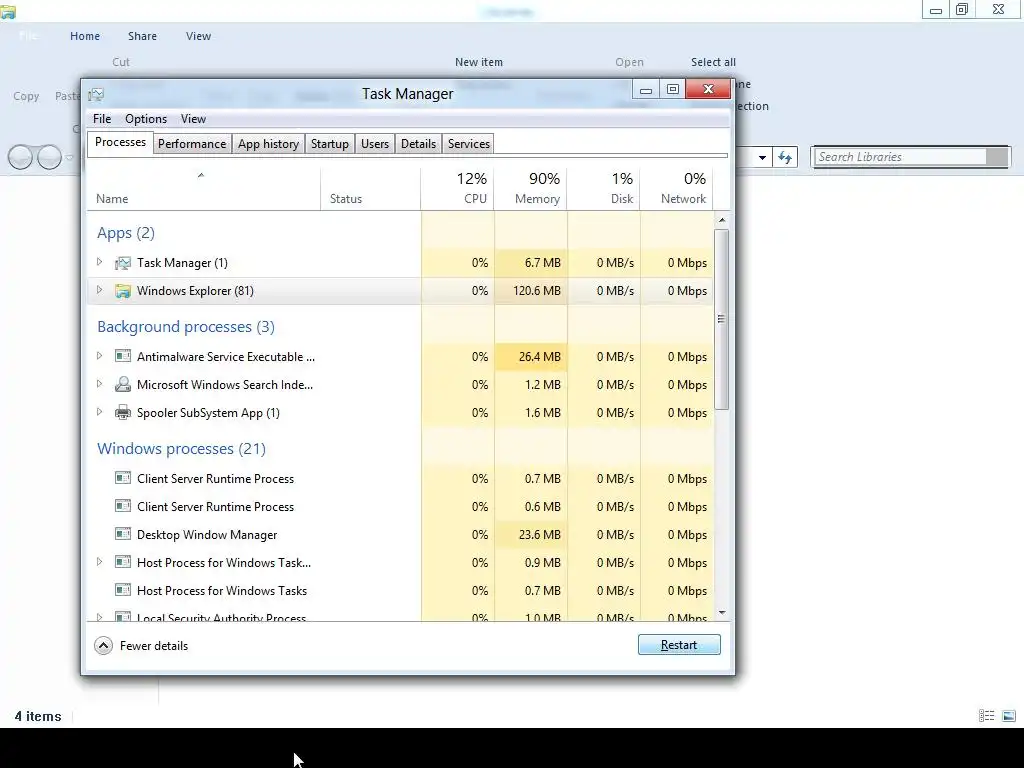This screenshot has height=768, width=1024.
Task: Click the first Client Server Runtime Process icon
Action: point(123,478)
